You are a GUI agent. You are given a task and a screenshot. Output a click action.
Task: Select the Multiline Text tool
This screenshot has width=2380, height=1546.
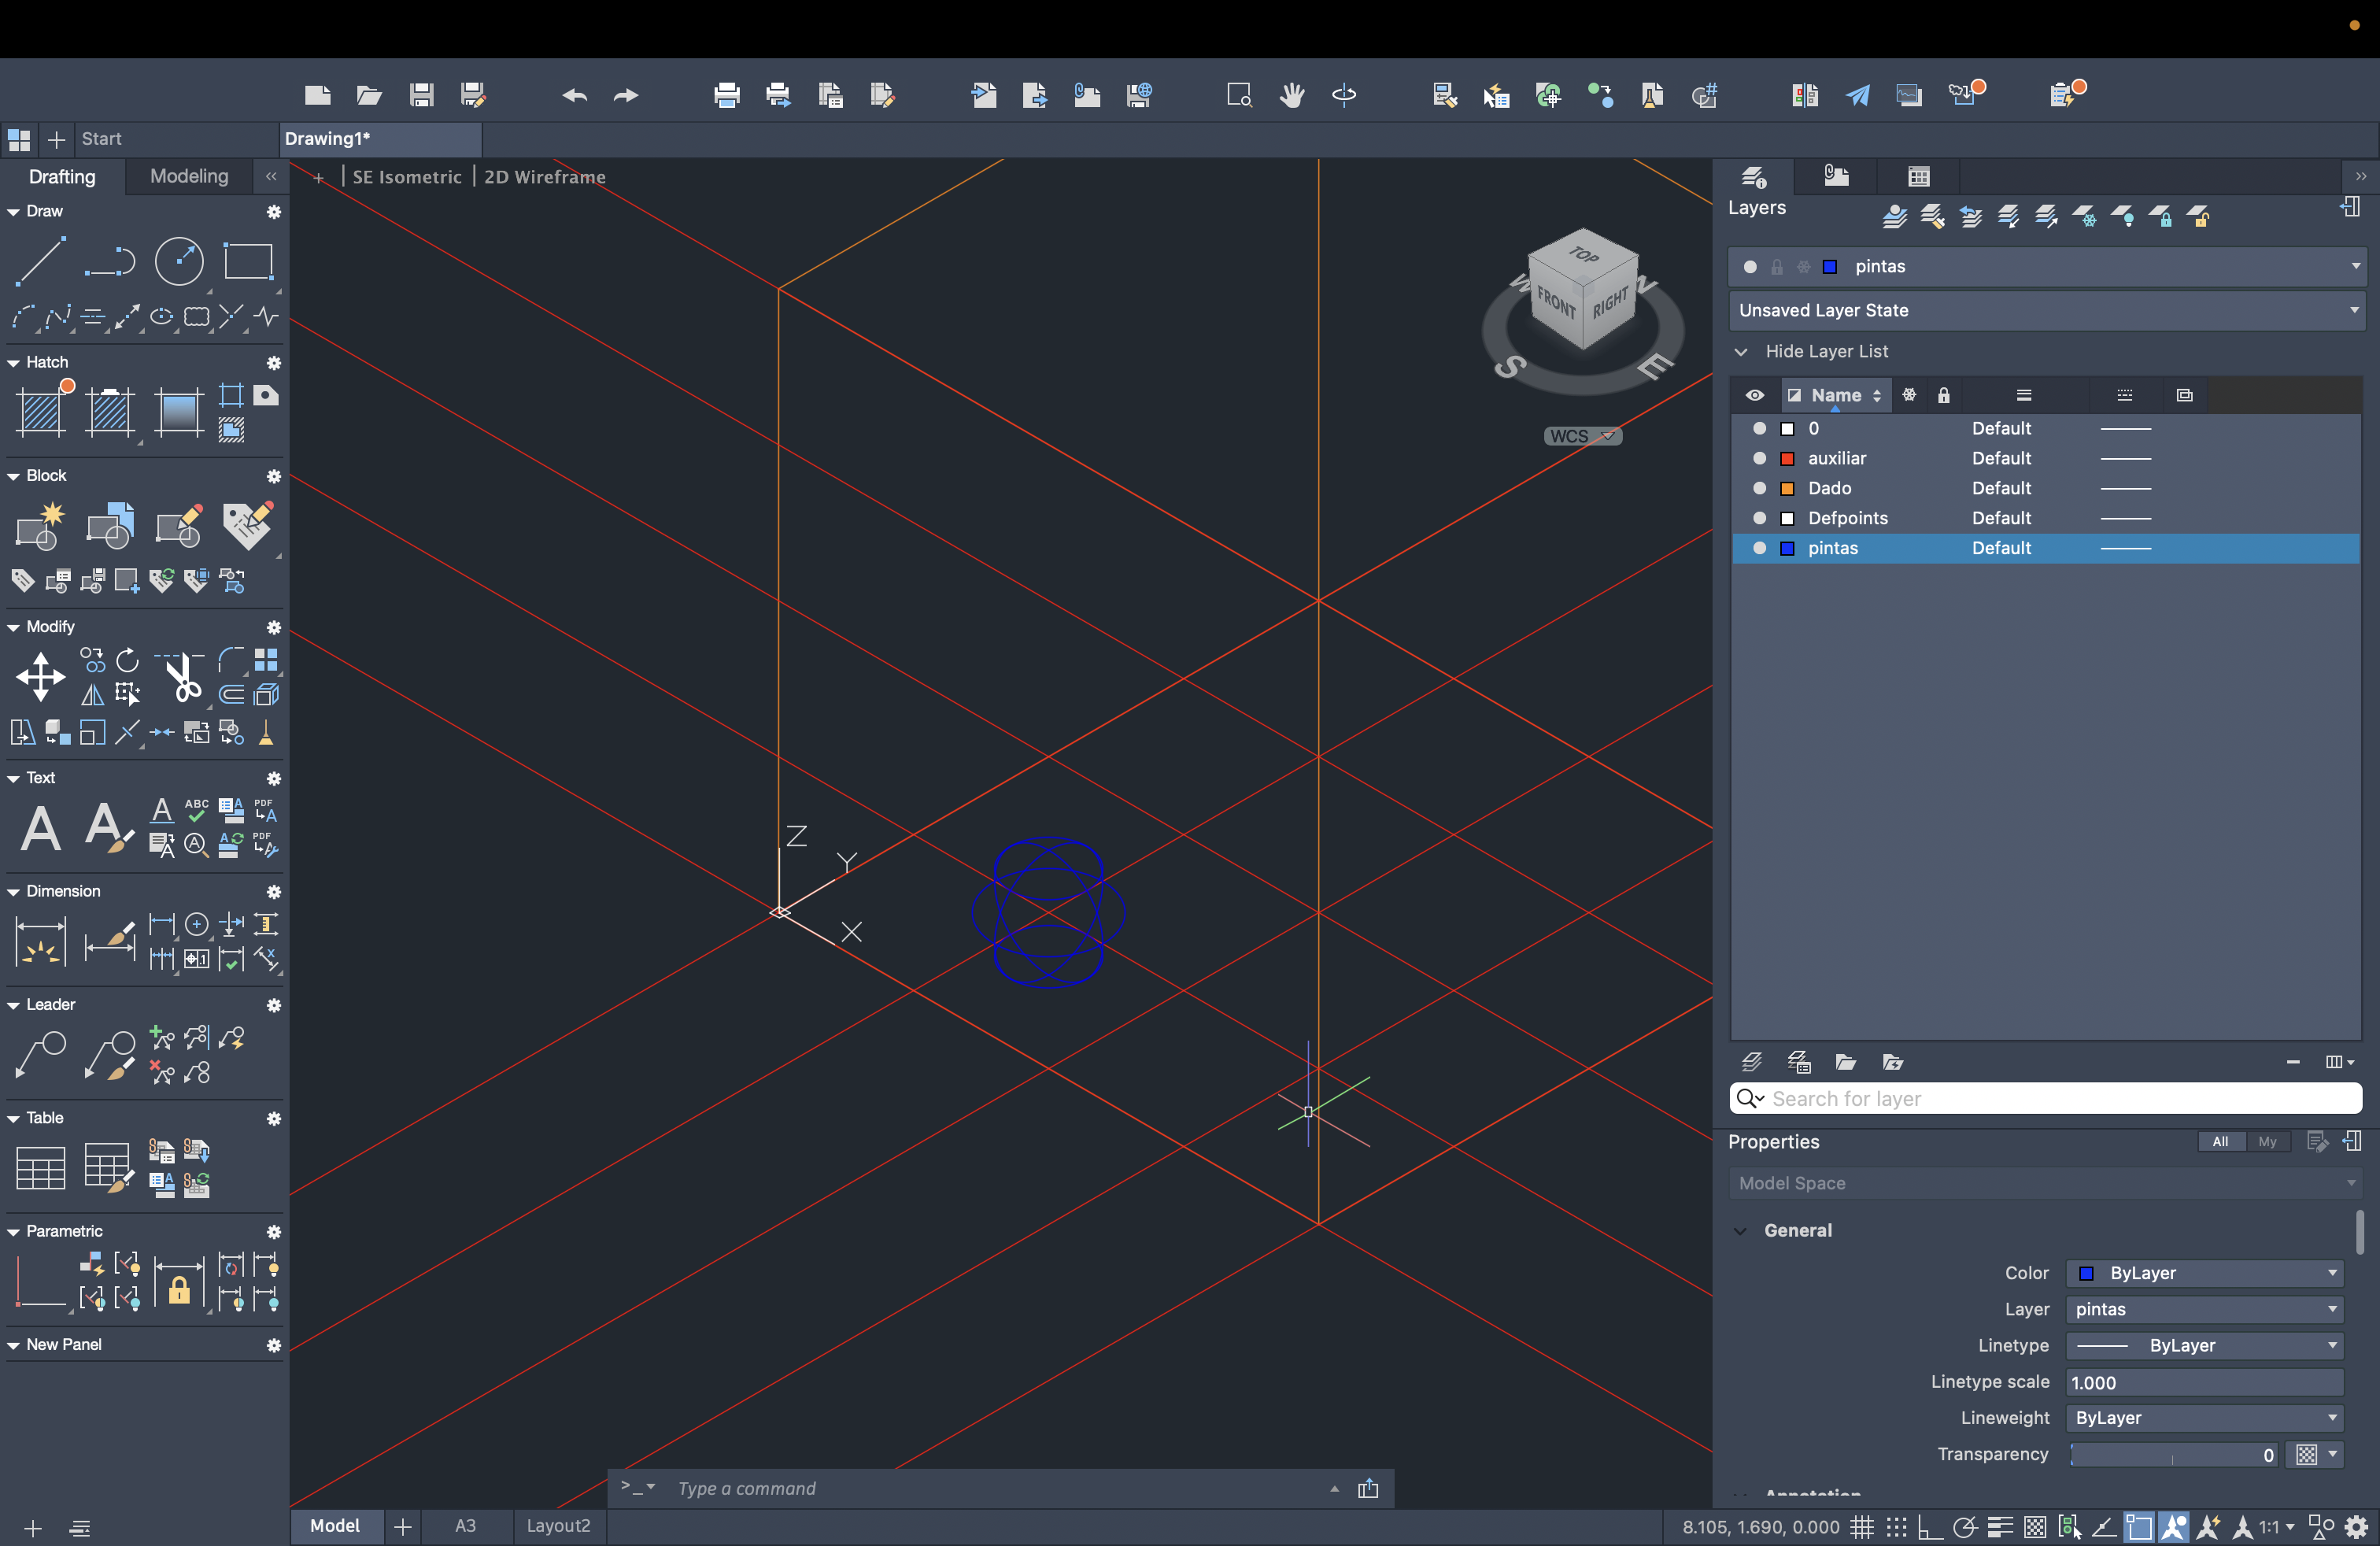(x=40, y=828)
